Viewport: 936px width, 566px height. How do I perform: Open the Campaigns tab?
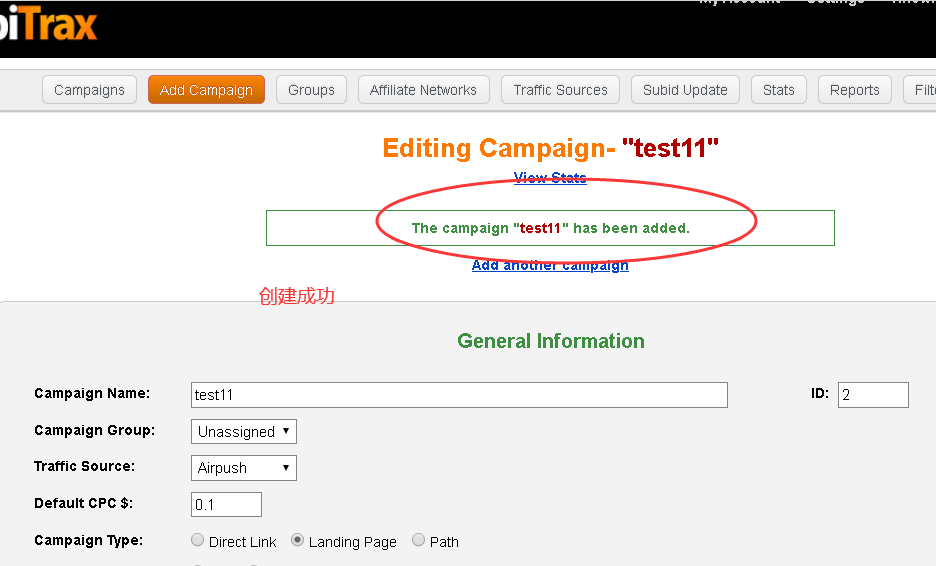click(90, 90)
